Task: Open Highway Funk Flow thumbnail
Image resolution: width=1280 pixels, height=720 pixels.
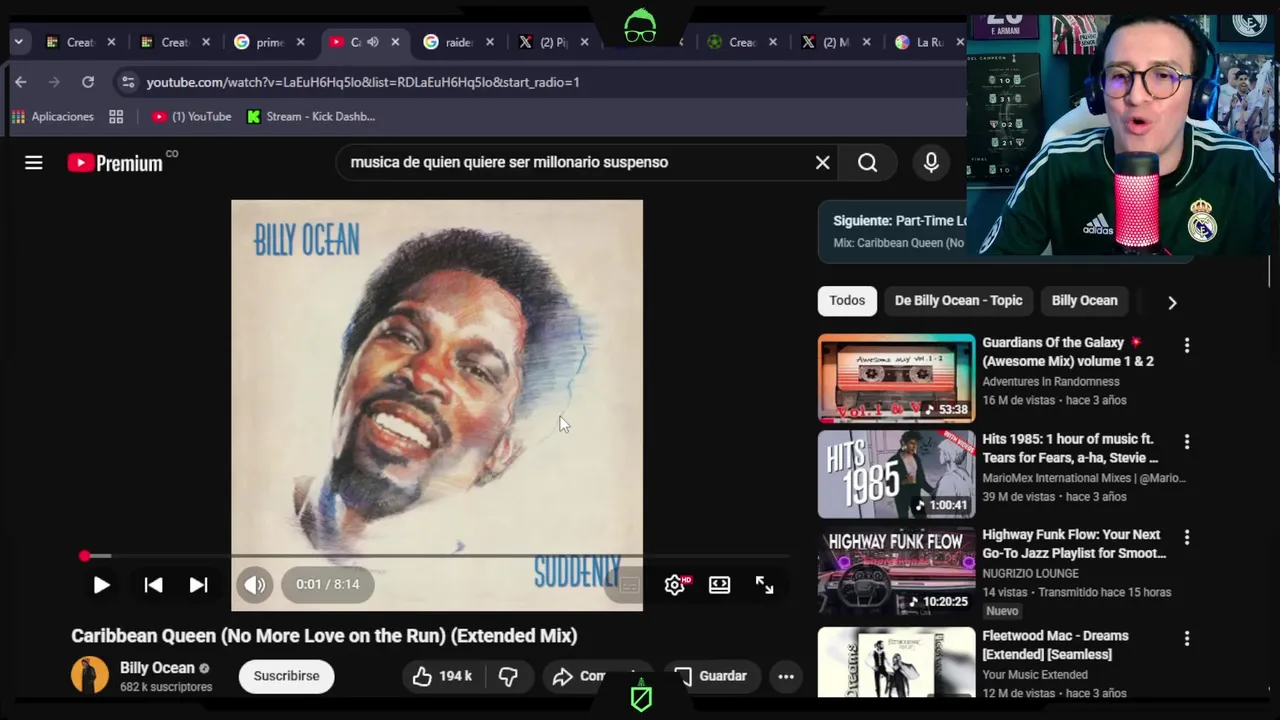Action: (896, 571)
